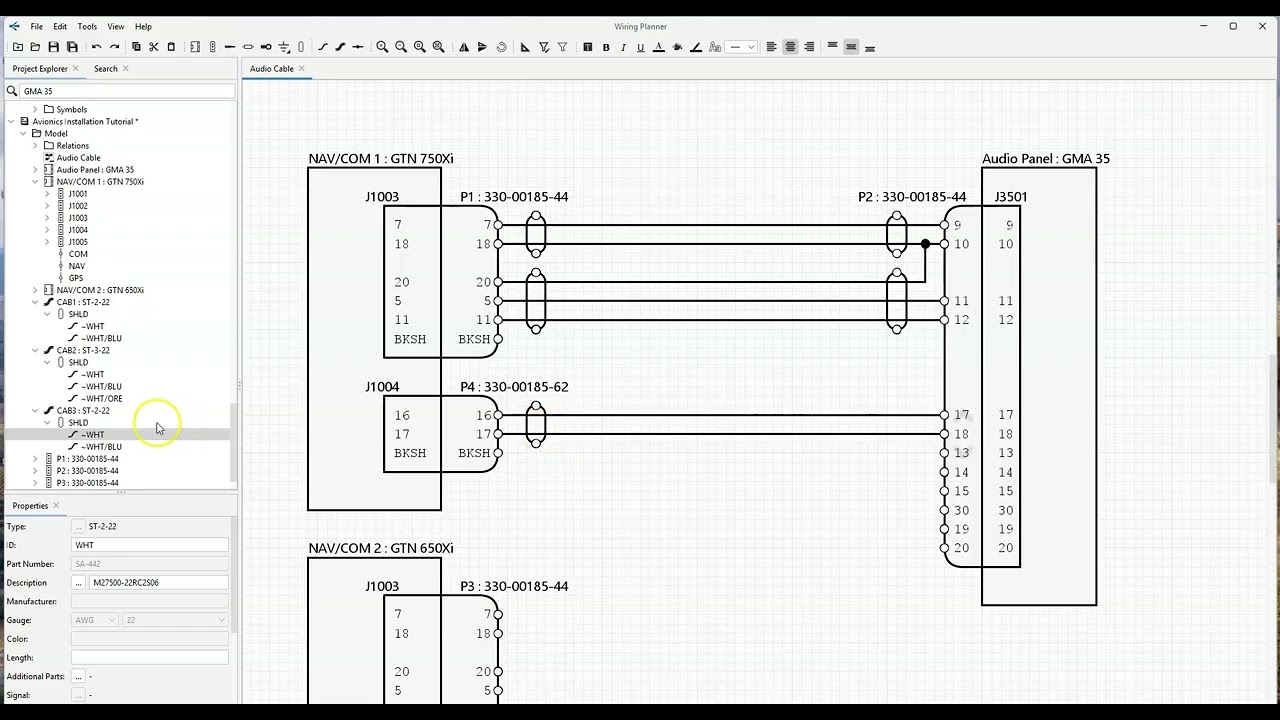The height and width of the screenshot is (720, 1280).
Task: Click the Open folder icon
Action: point(35,47)
